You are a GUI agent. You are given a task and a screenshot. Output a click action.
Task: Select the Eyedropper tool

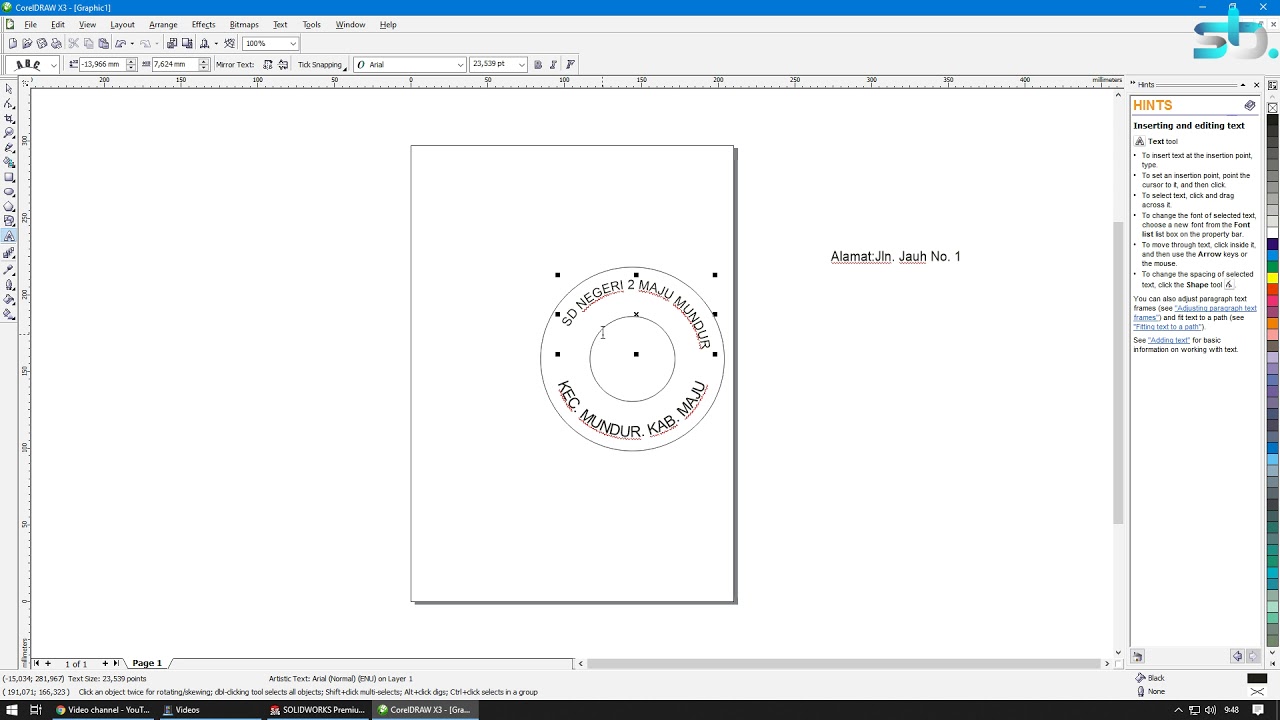pyautogui.click(x=9, y=269)
